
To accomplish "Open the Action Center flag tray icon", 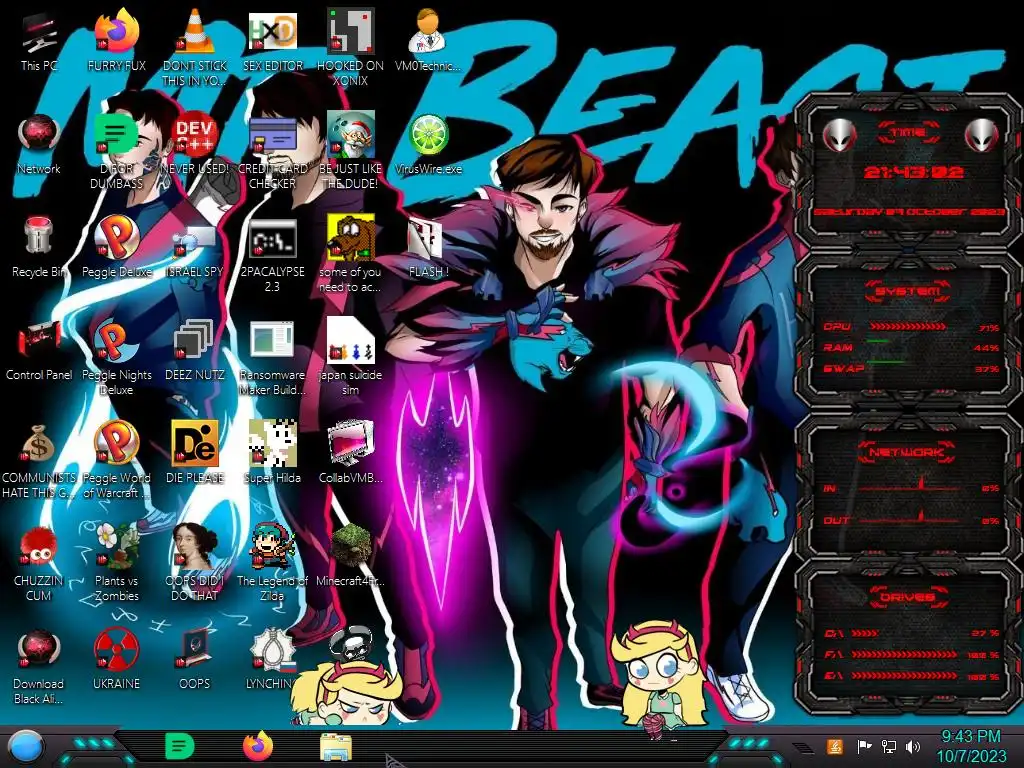I will pos(864,746).
